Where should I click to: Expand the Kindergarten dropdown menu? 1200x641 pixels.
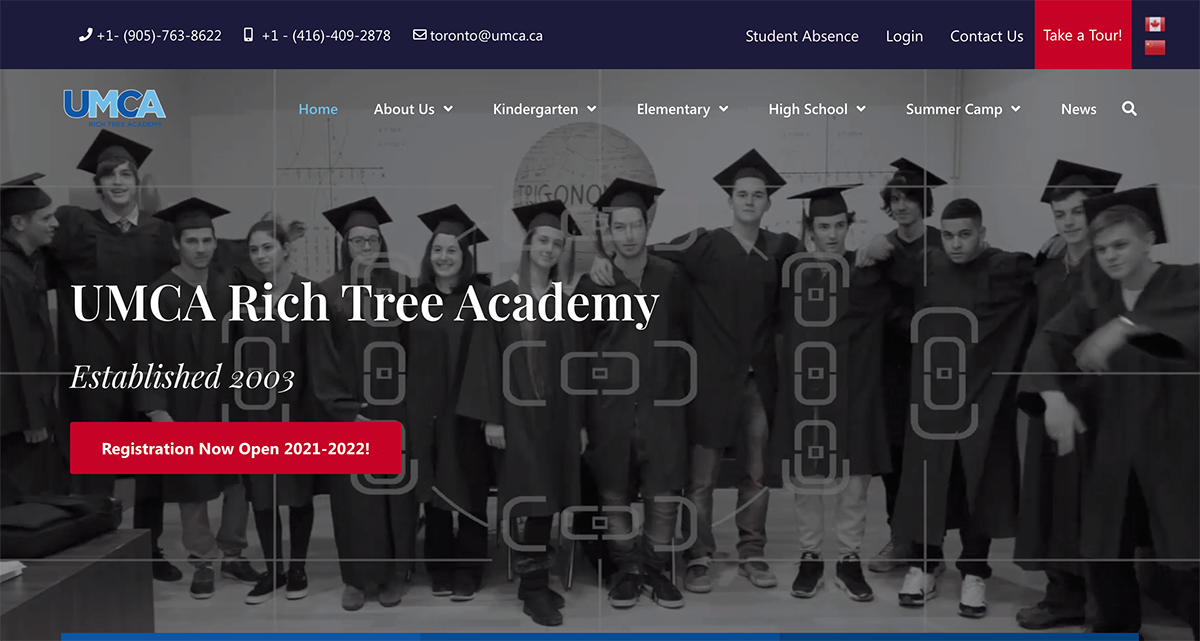[544, 109]
